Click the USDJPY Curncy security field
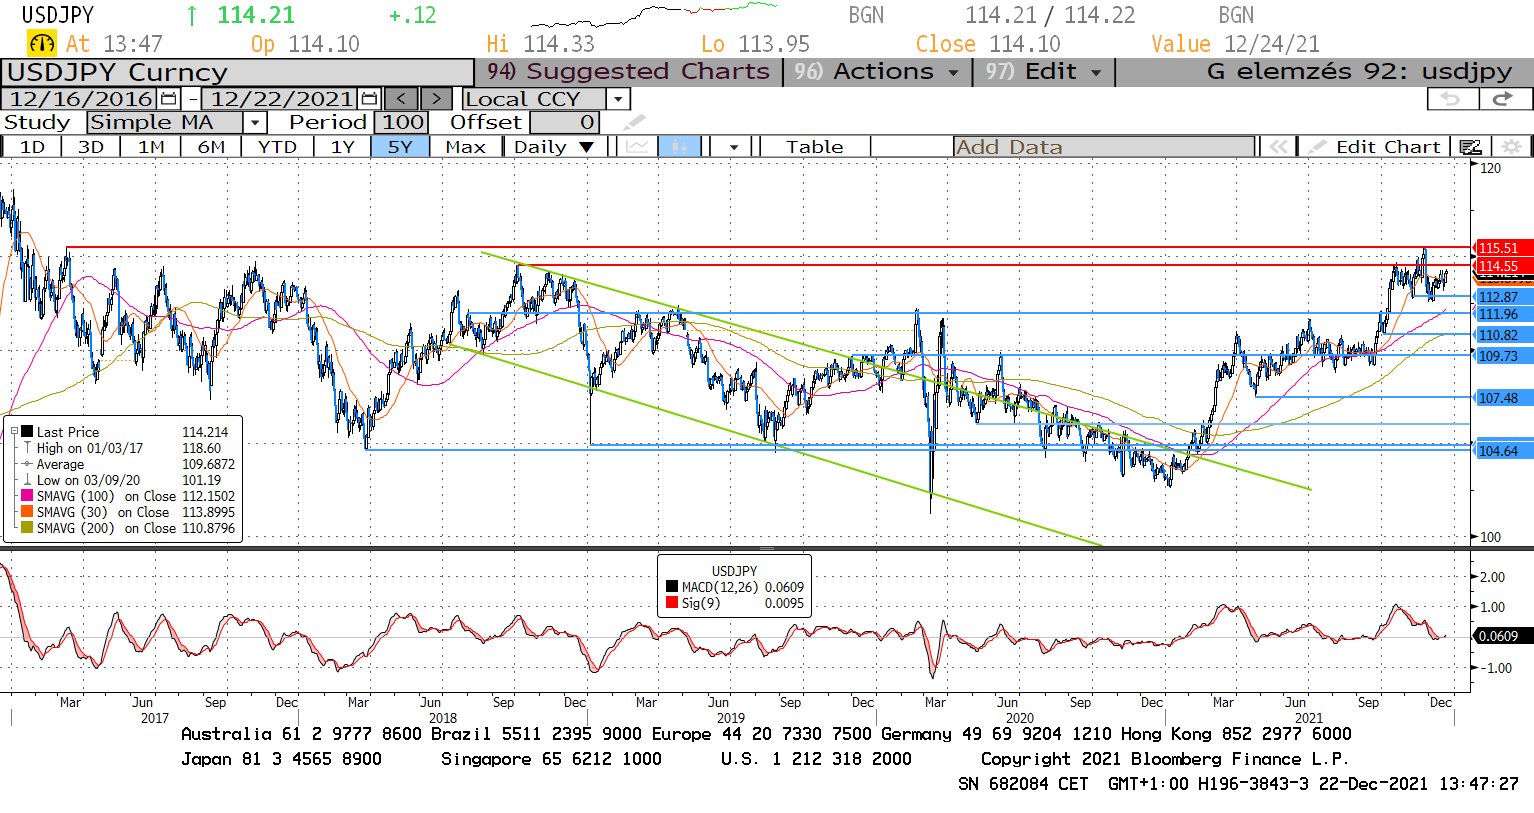The image size is (1534, 813). pyautogui.click(x=237, y=73)
